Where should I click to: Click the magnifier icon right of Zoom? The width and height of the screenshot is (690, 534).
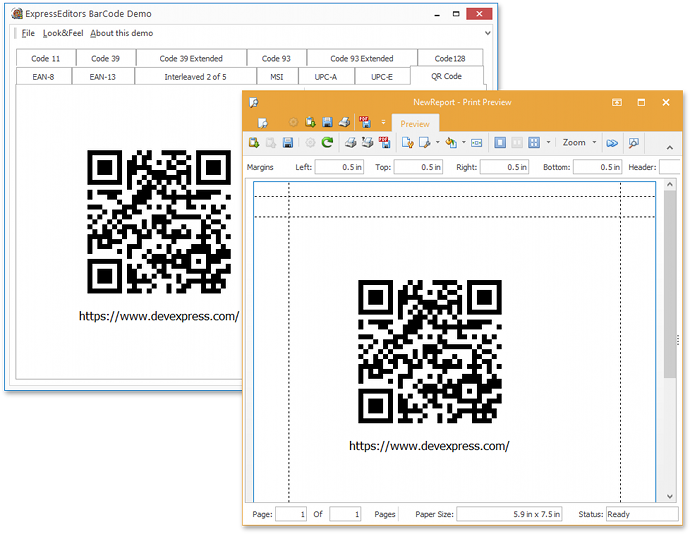coord(634,143)
